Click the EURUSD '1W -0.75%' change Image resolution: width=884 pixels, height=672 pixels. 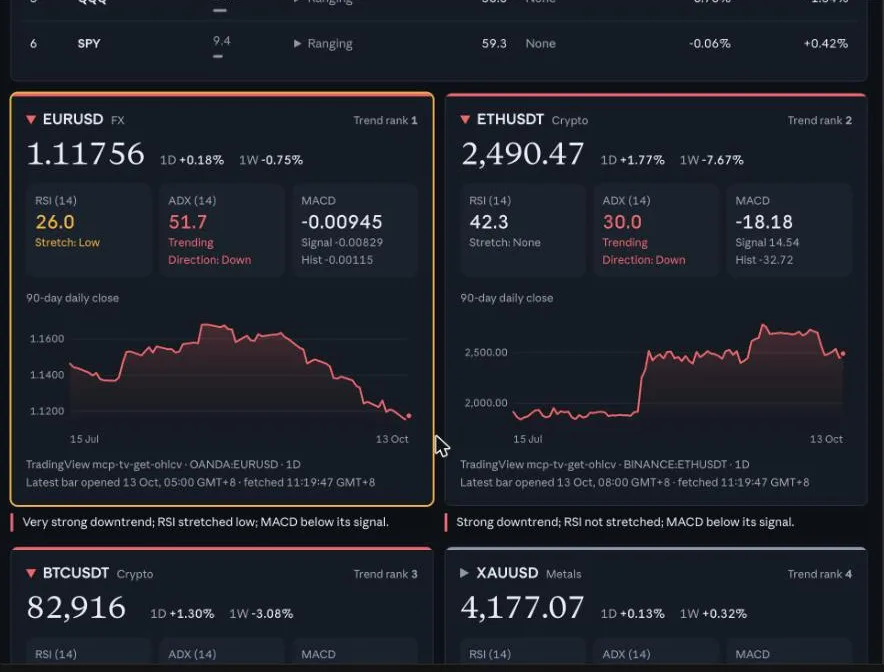271,160
